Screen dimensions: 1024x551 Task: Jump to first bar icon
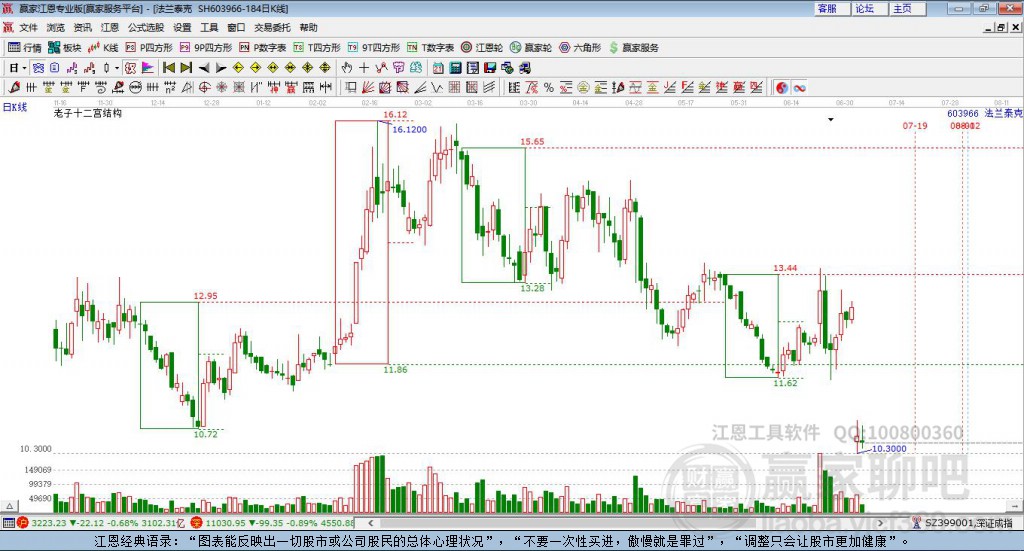point(168,68)
